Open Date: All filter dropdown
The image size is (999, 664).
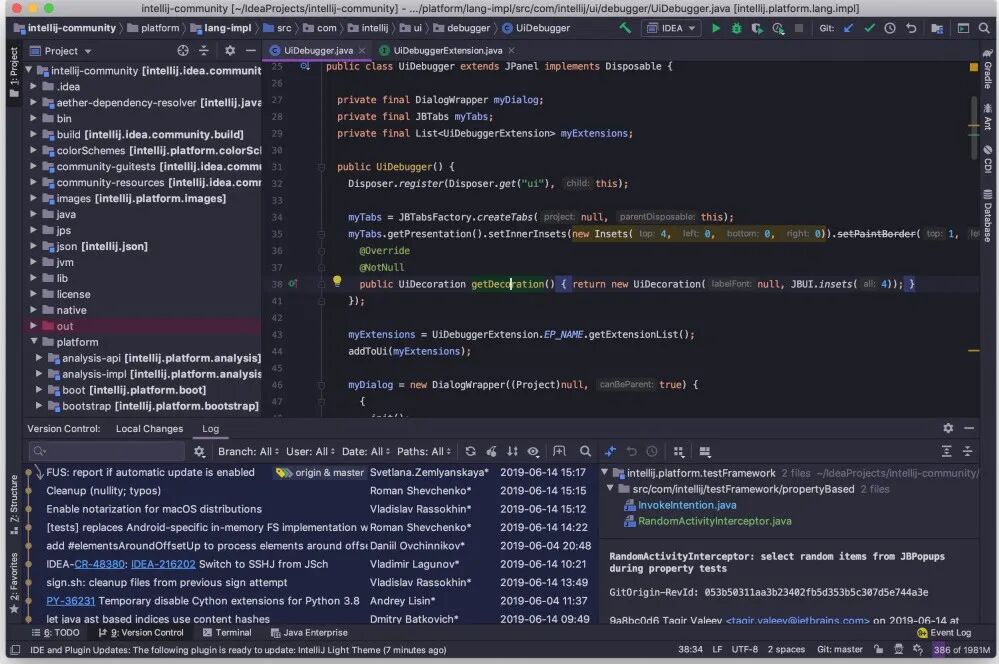(x=366, y=451)
